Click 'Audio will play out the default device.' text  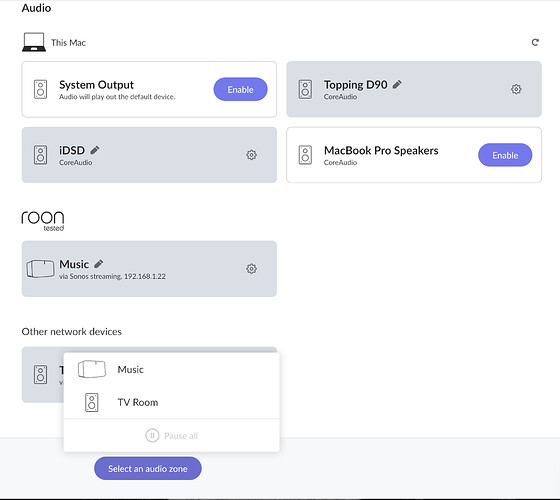click(117, 97)
